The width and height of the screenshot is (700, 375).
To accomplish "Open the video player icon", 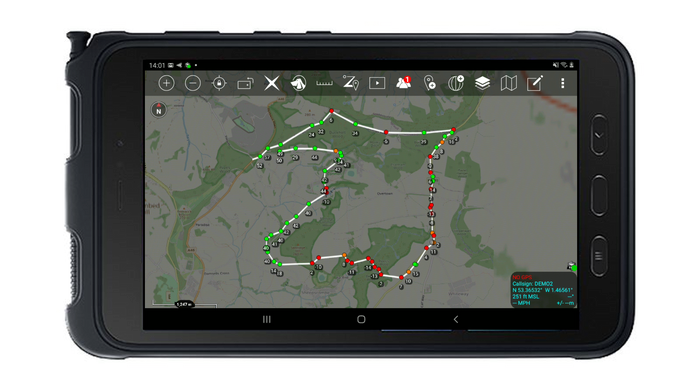I will (x=377, y=83).
